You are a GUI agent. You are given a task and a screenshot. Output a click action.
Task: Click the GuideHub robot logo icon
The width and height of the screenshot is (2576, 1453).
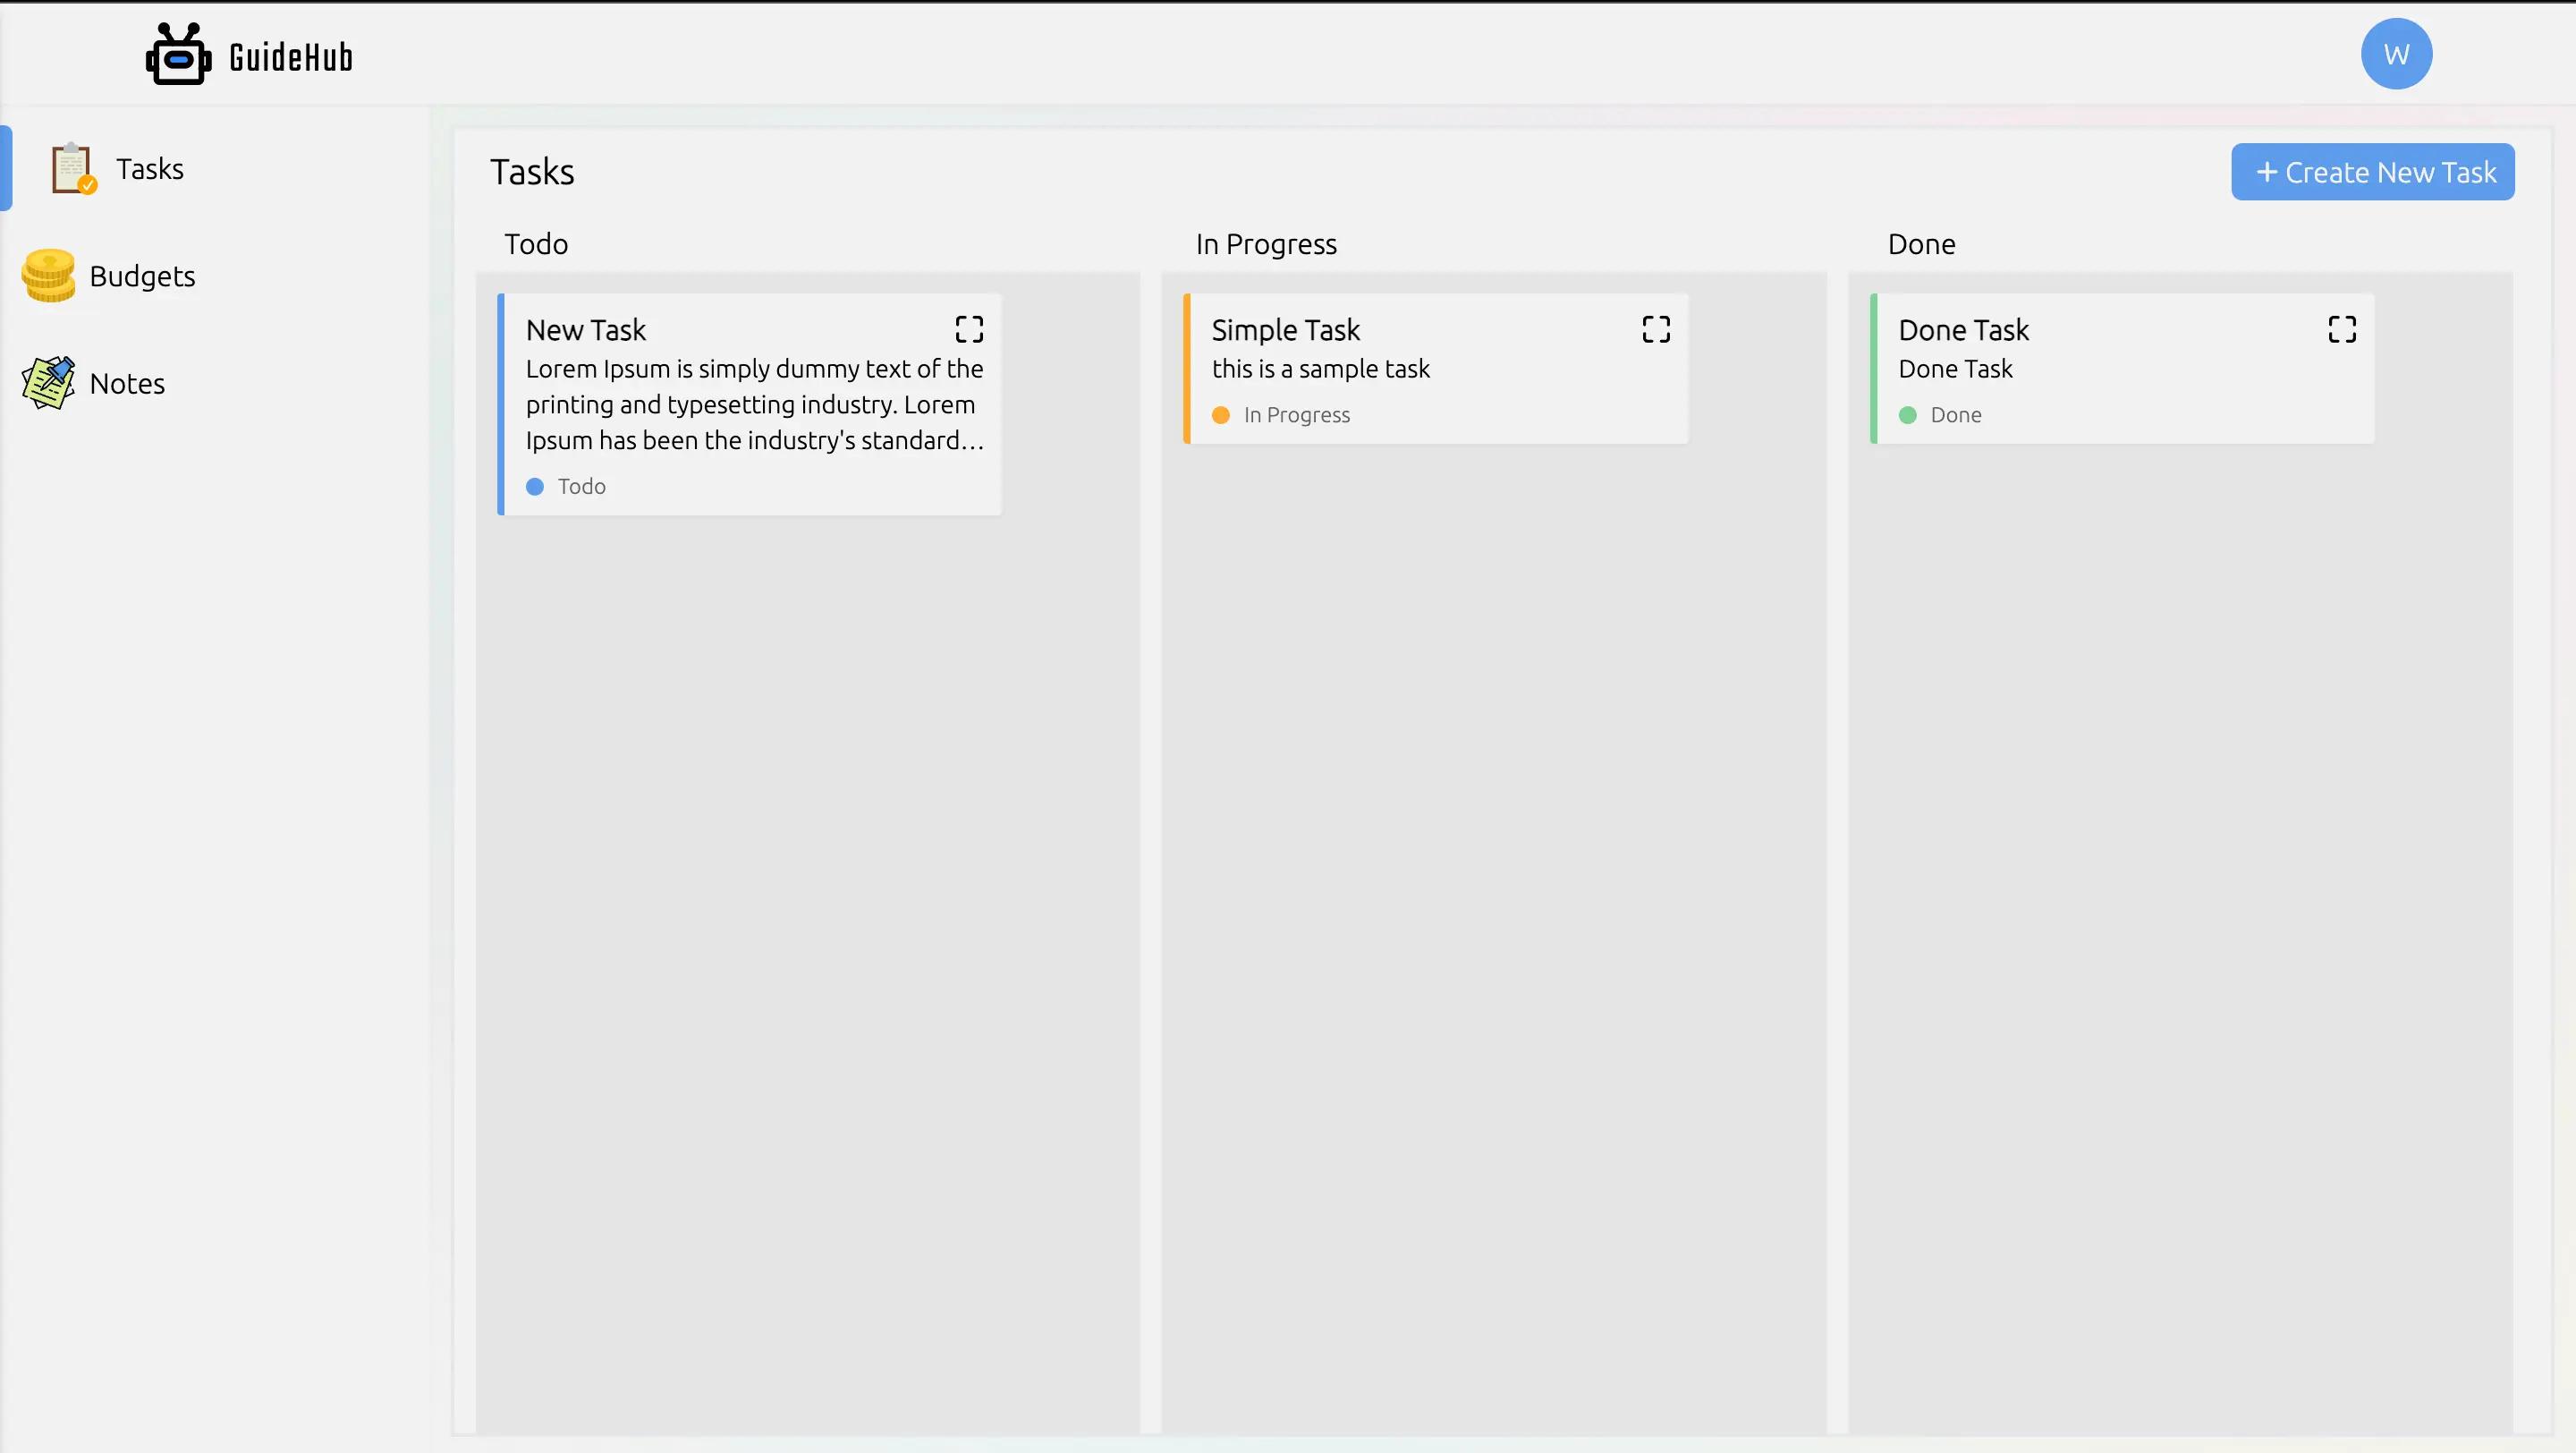(x=178, y=54)
